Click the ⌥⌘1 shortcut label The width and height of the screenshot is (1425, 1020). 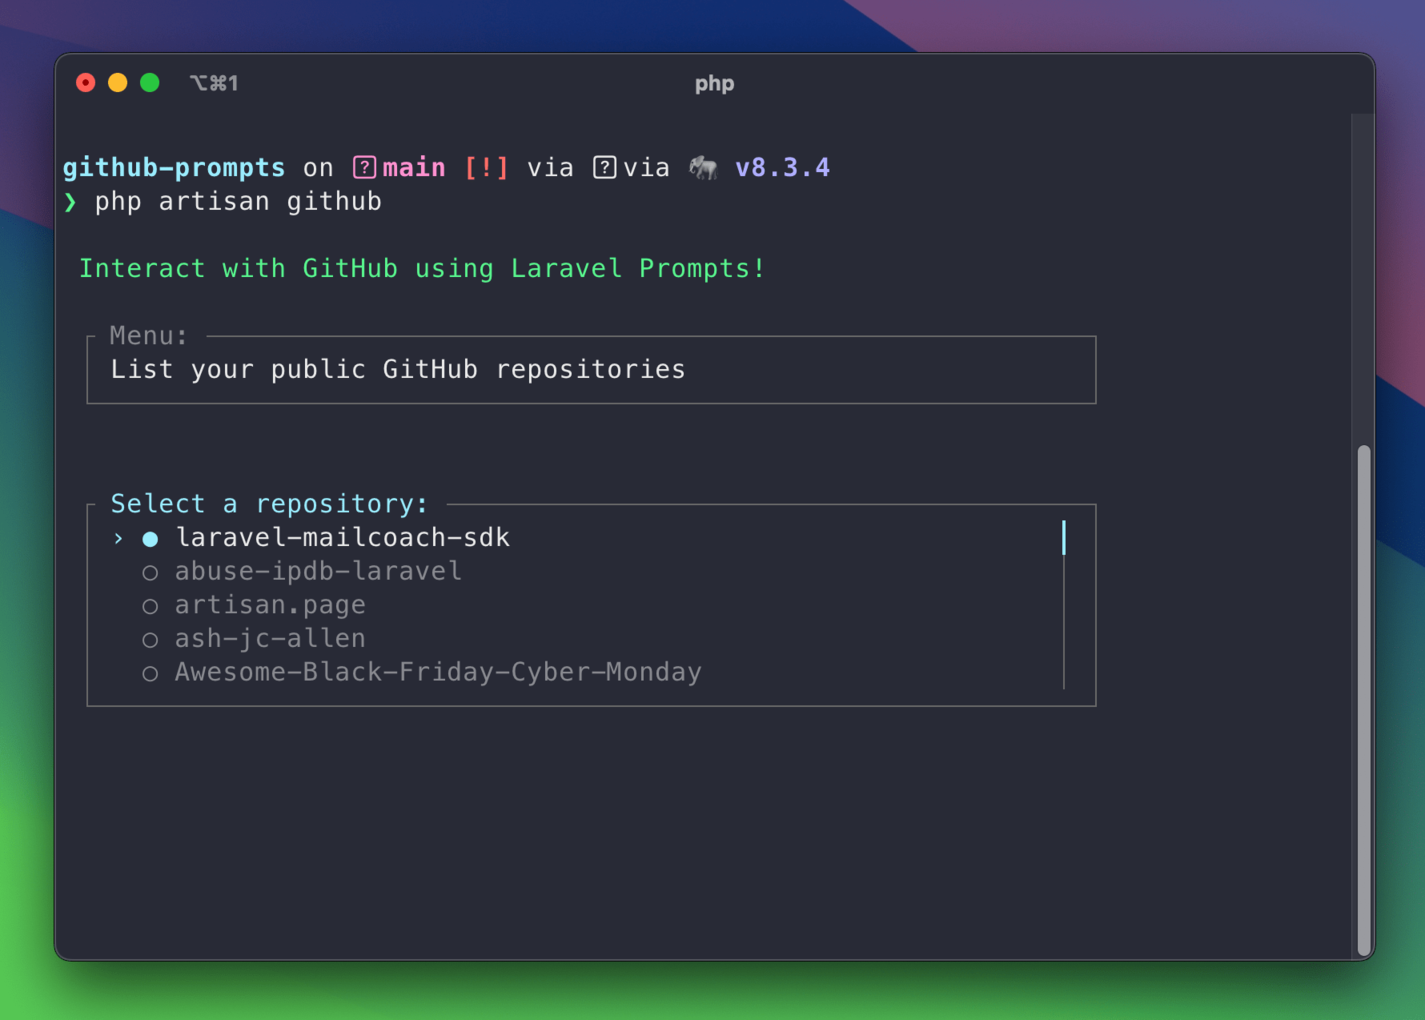(214, 83)
